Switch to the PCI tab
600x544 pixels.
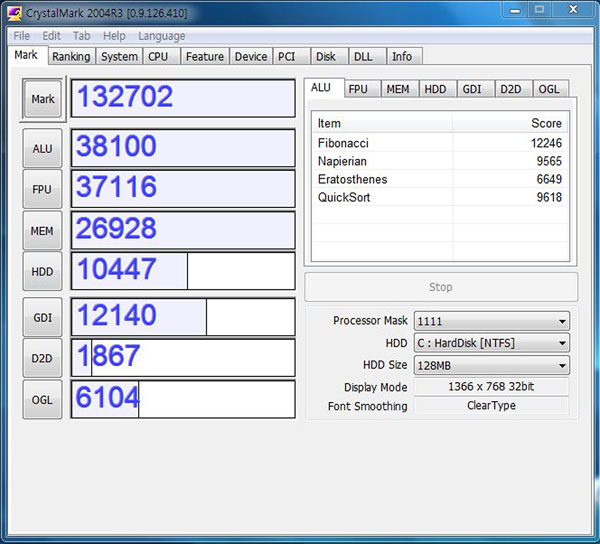(x=292, y=57)
